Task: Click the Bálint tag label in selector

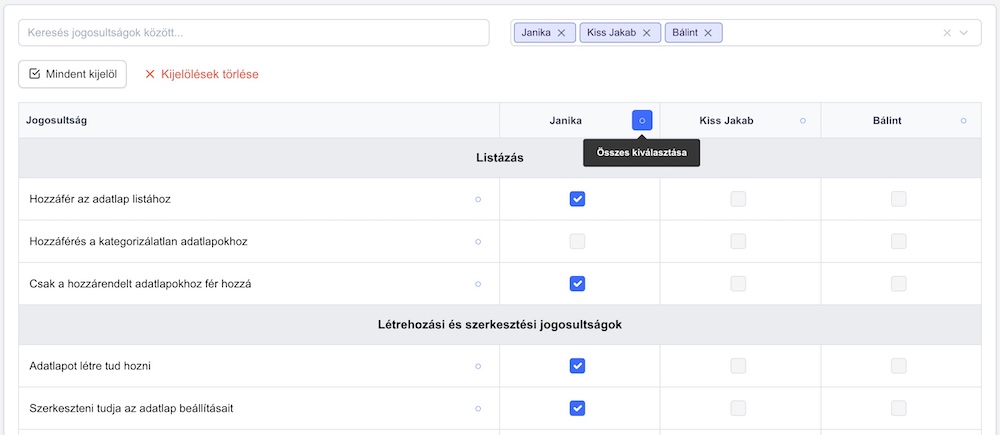Action: click(685, 33)
